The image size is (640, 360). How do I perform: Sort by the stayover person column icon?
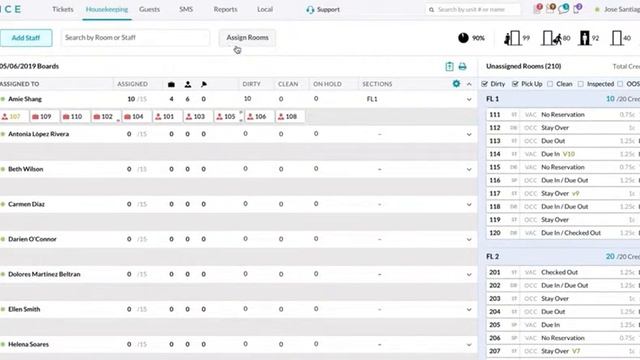tap(188, 84)
